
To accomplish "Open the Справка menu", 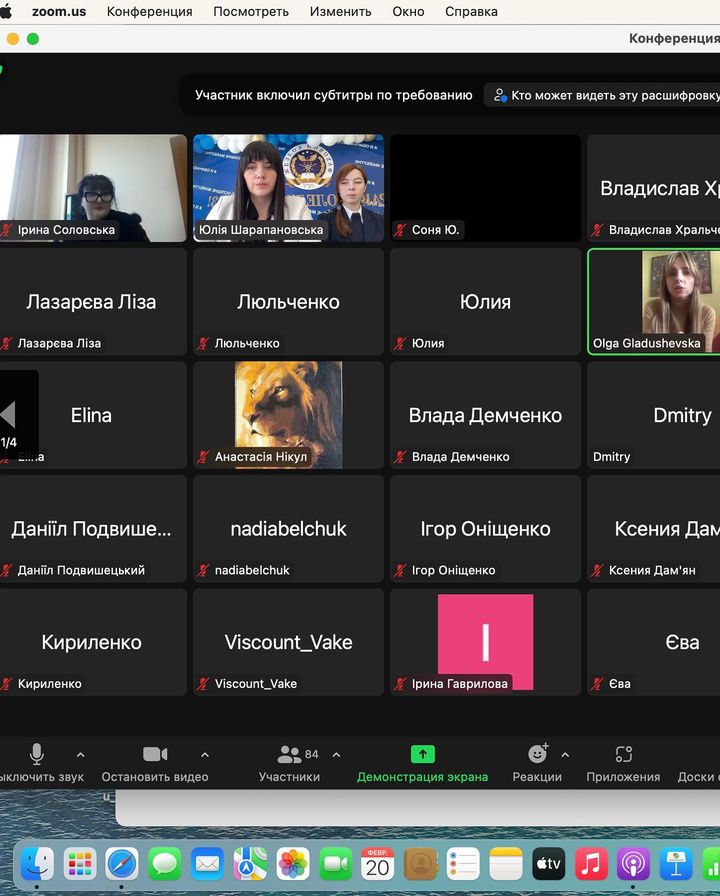I will pyautogui.click(x=471, y=11).
